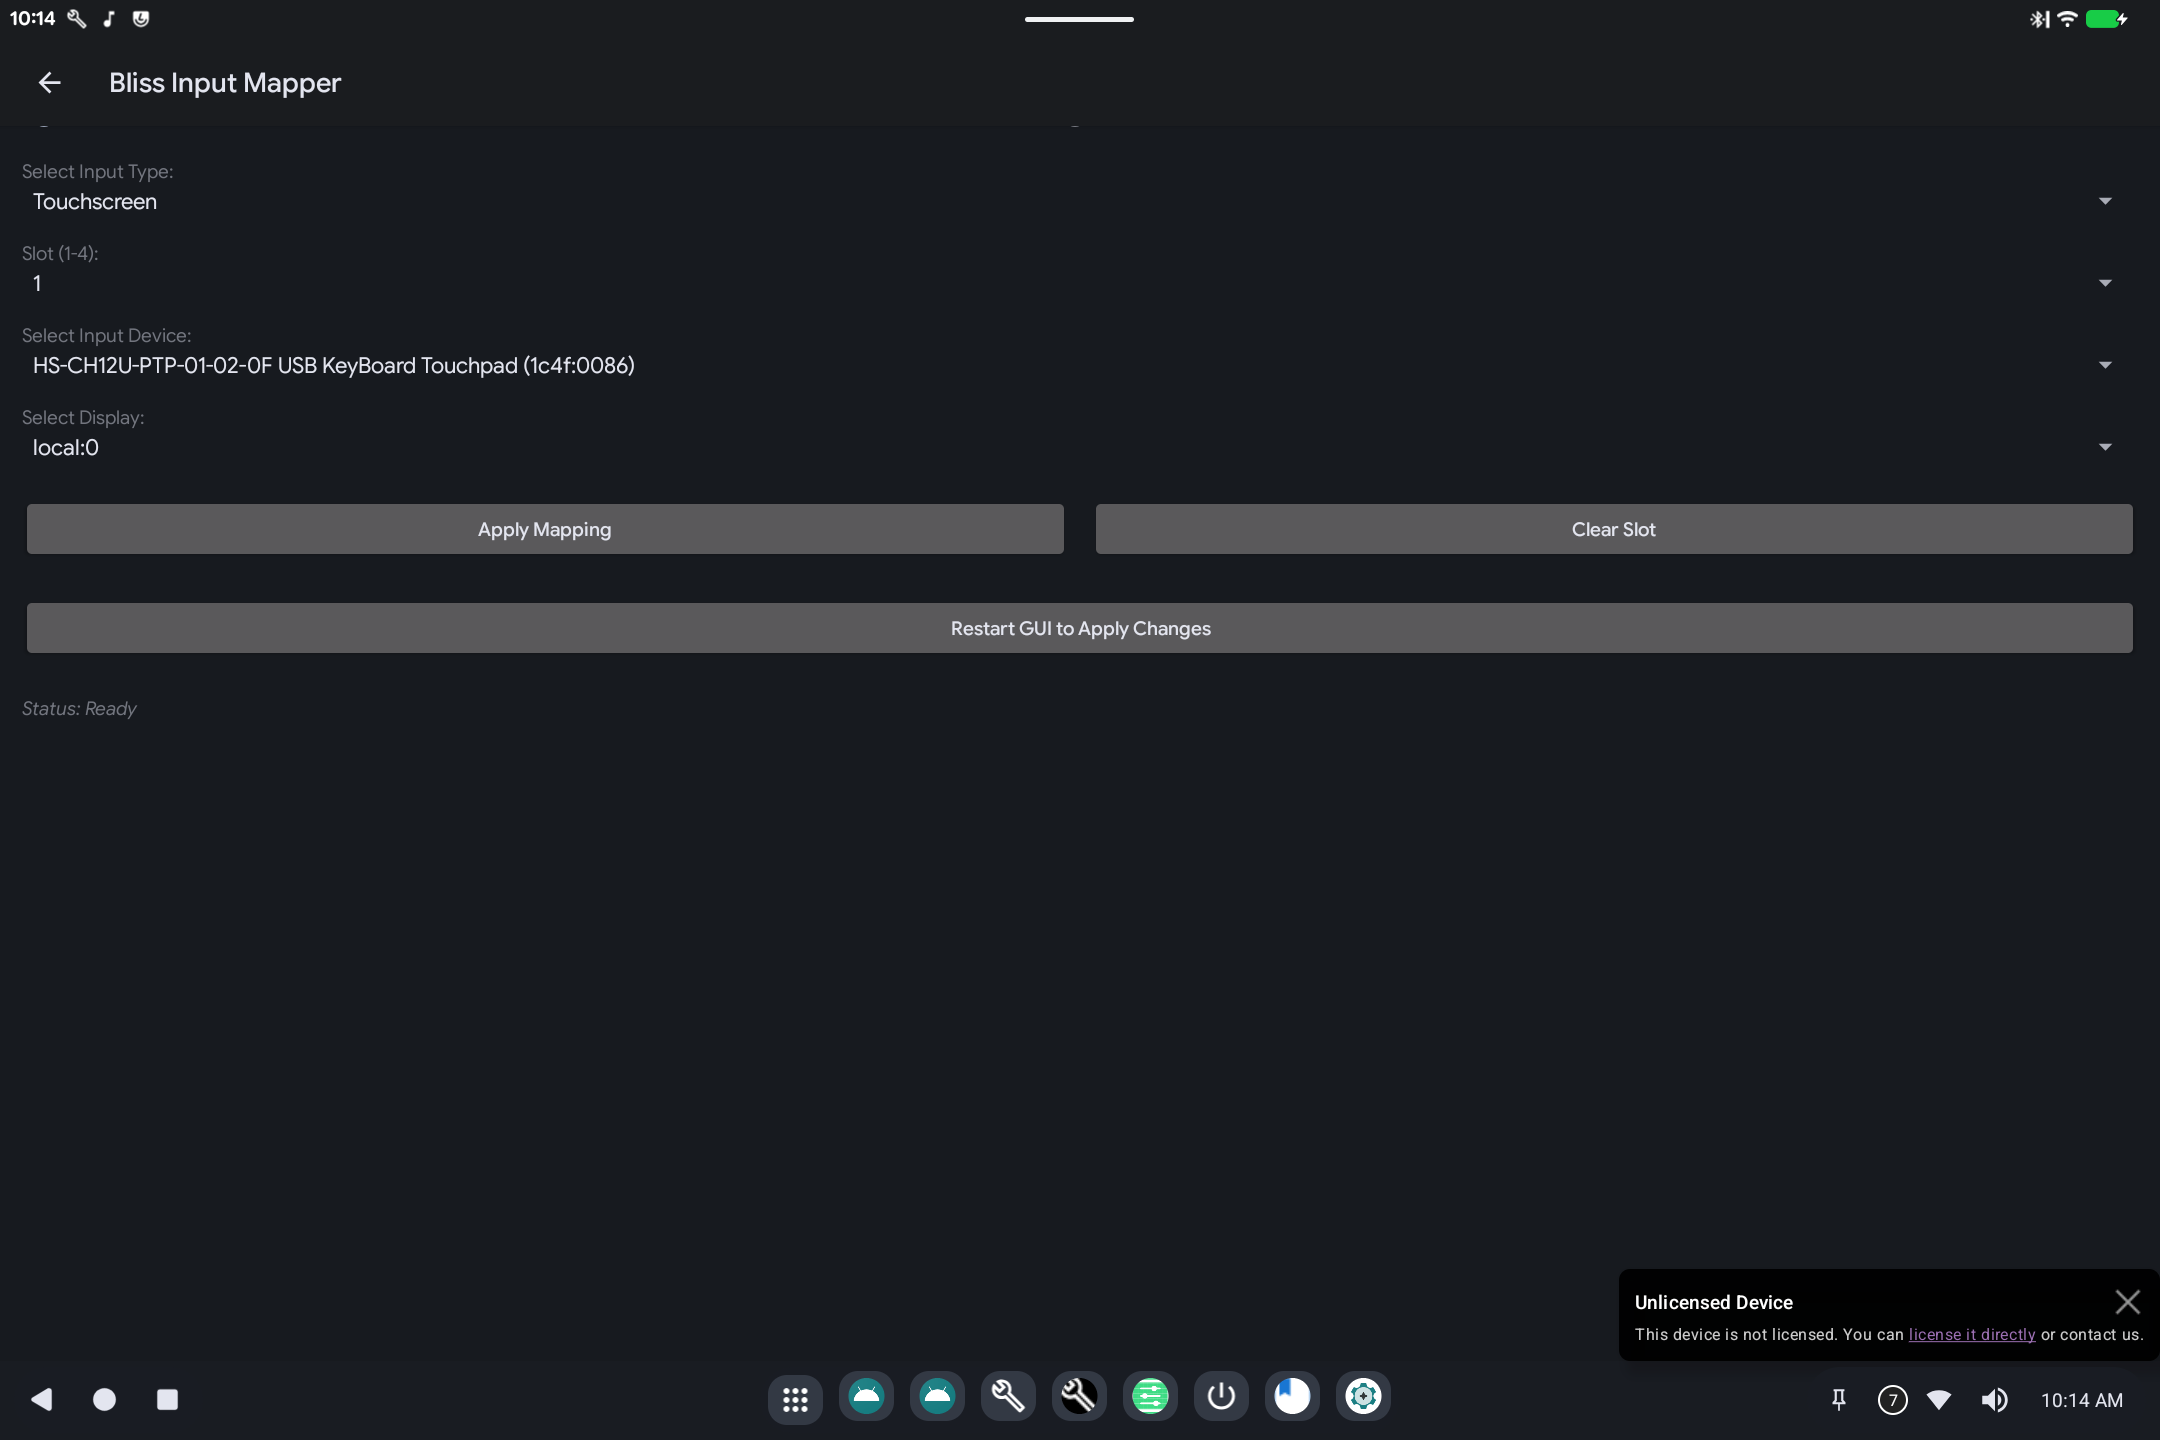Click the wrench icon in status bar
The image size is (2160, 1440).
(x=76, y=19)
